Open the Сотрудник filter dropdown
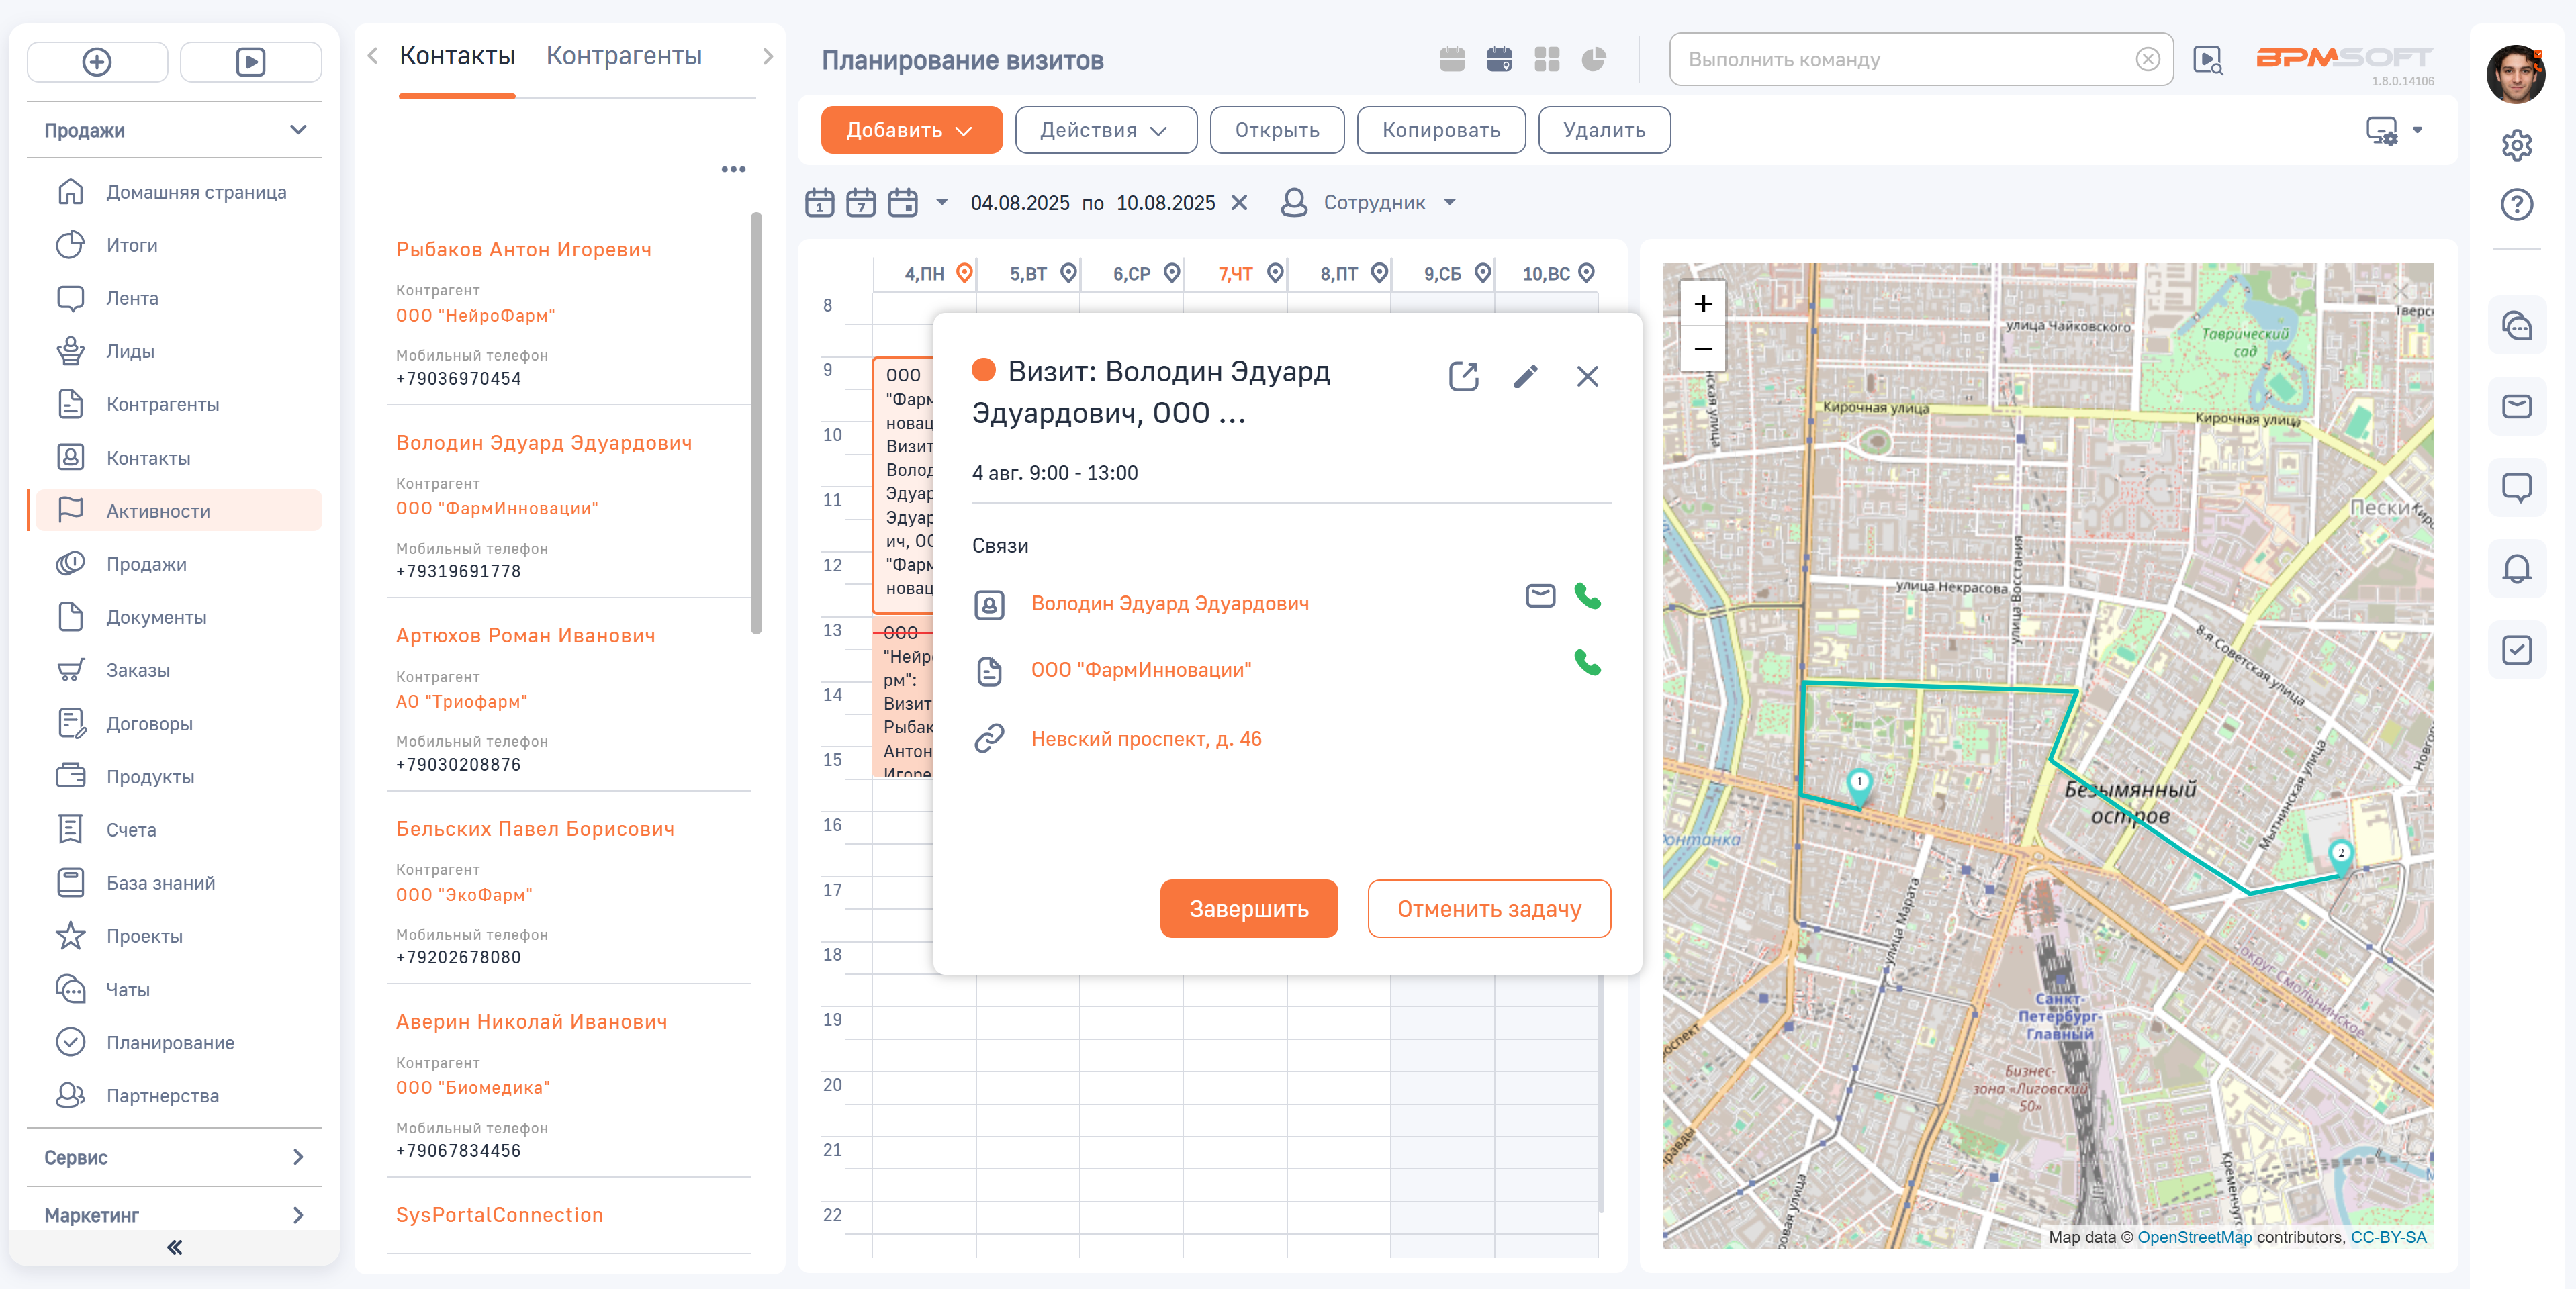The image size is (2576, 1289). pyautogui.click(x=1368, y=203)
